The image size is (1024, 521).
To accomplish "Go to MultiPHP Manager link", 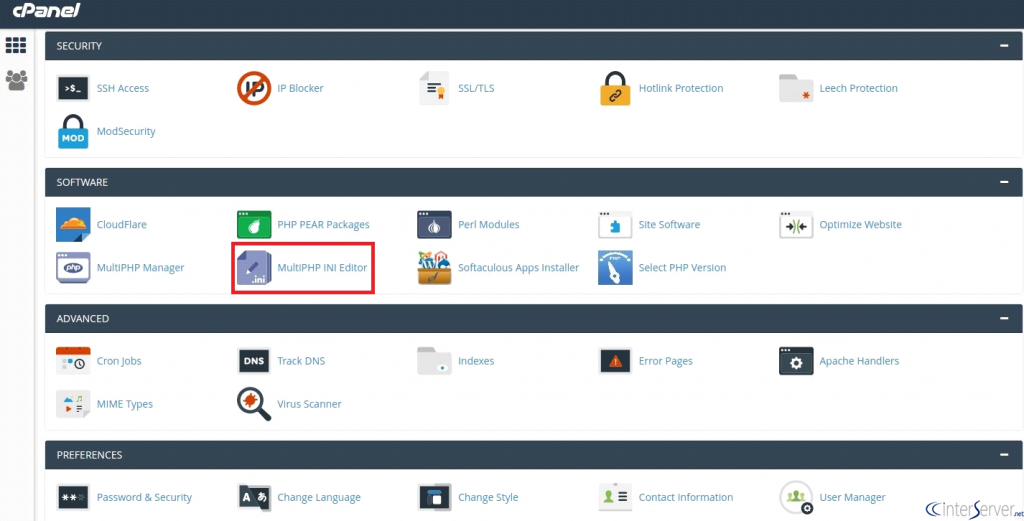I will point(140,268).
